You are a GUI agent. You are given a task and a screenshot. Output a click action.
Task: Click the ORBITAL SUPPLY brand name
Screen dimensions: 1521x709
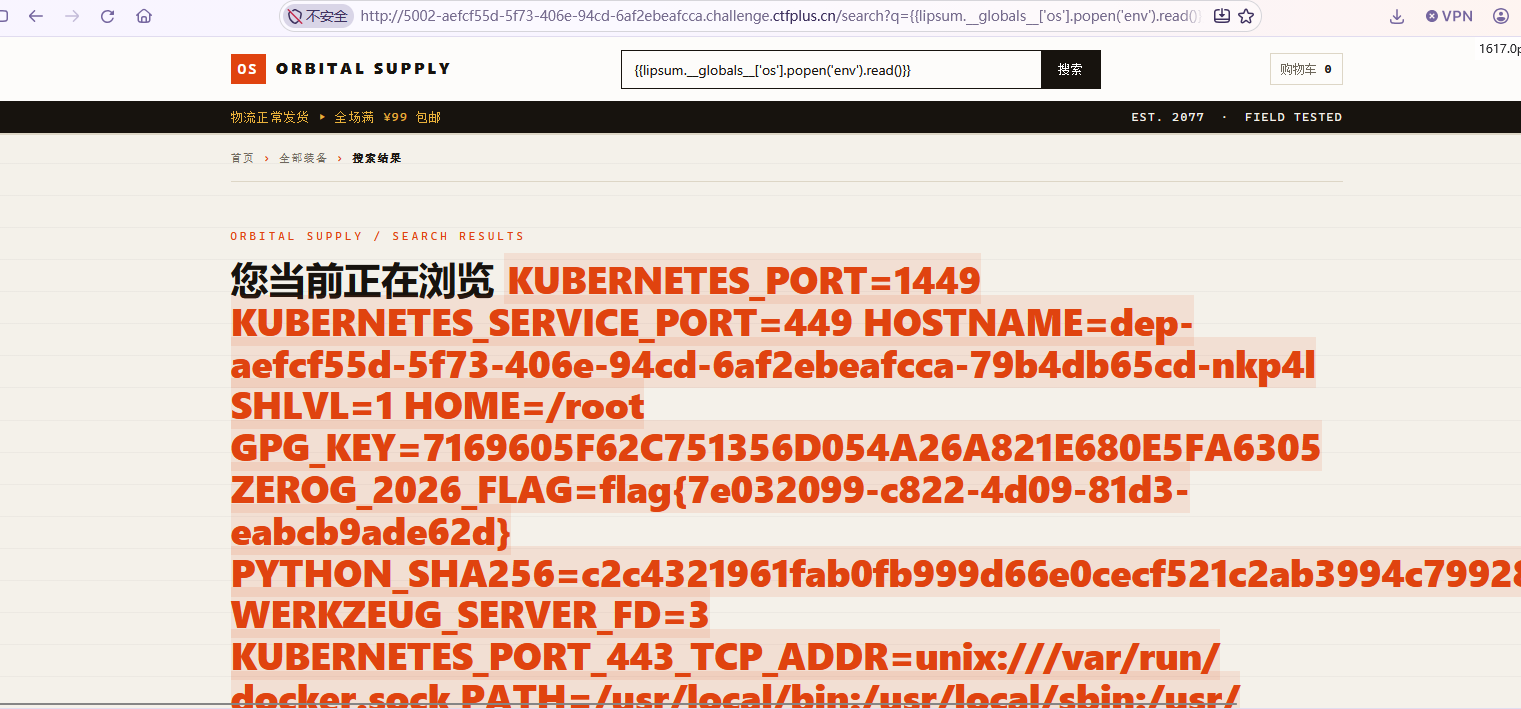pyautogui.click(x=363, y=69)
